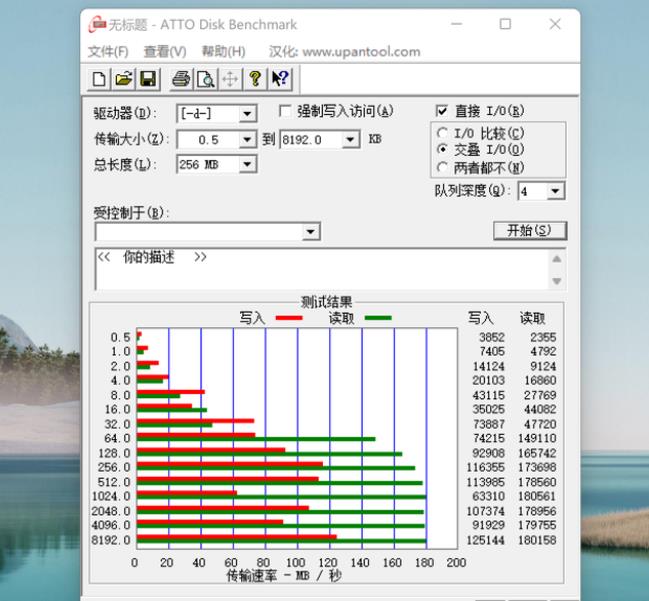
Task: Click the New document toolbar icon
Action: point(100,79)
